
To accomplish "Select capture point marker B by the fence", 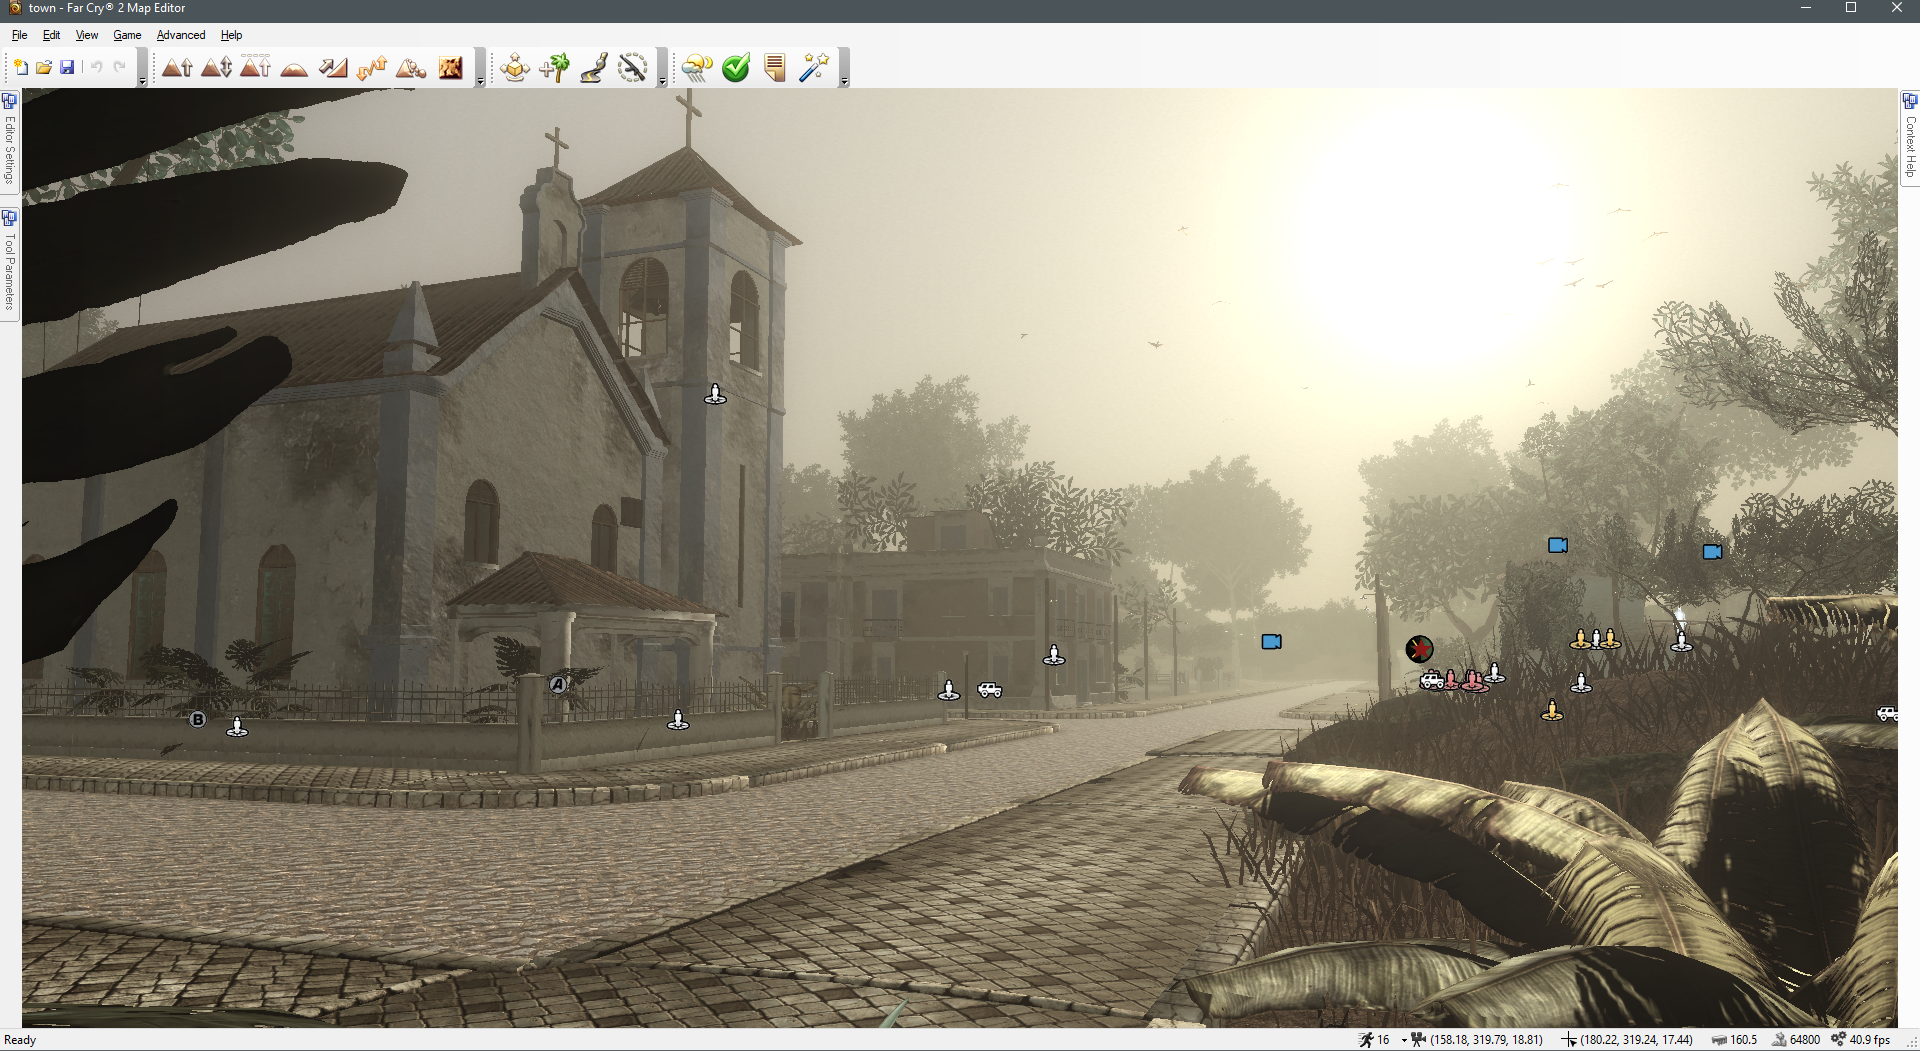I will (x=198, y=719).
